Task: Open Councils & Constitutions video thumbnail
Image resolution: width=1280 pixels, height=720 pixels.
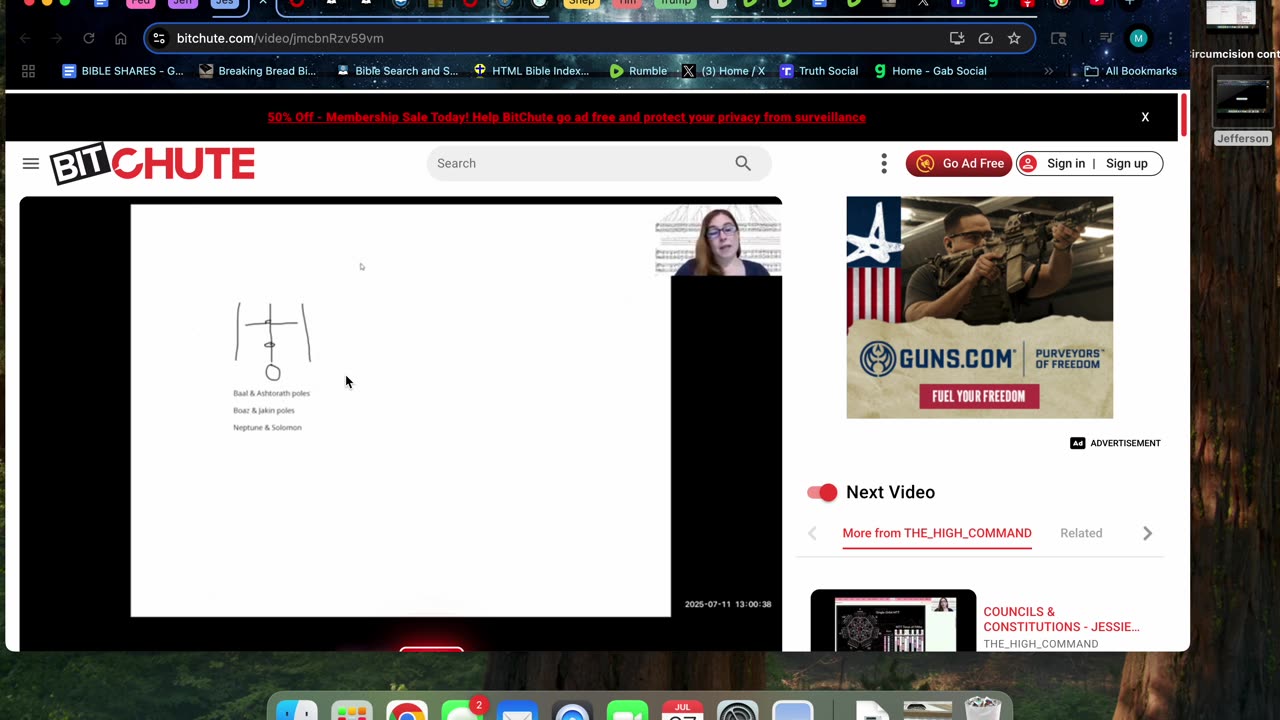Action: [x=893, y=621]
